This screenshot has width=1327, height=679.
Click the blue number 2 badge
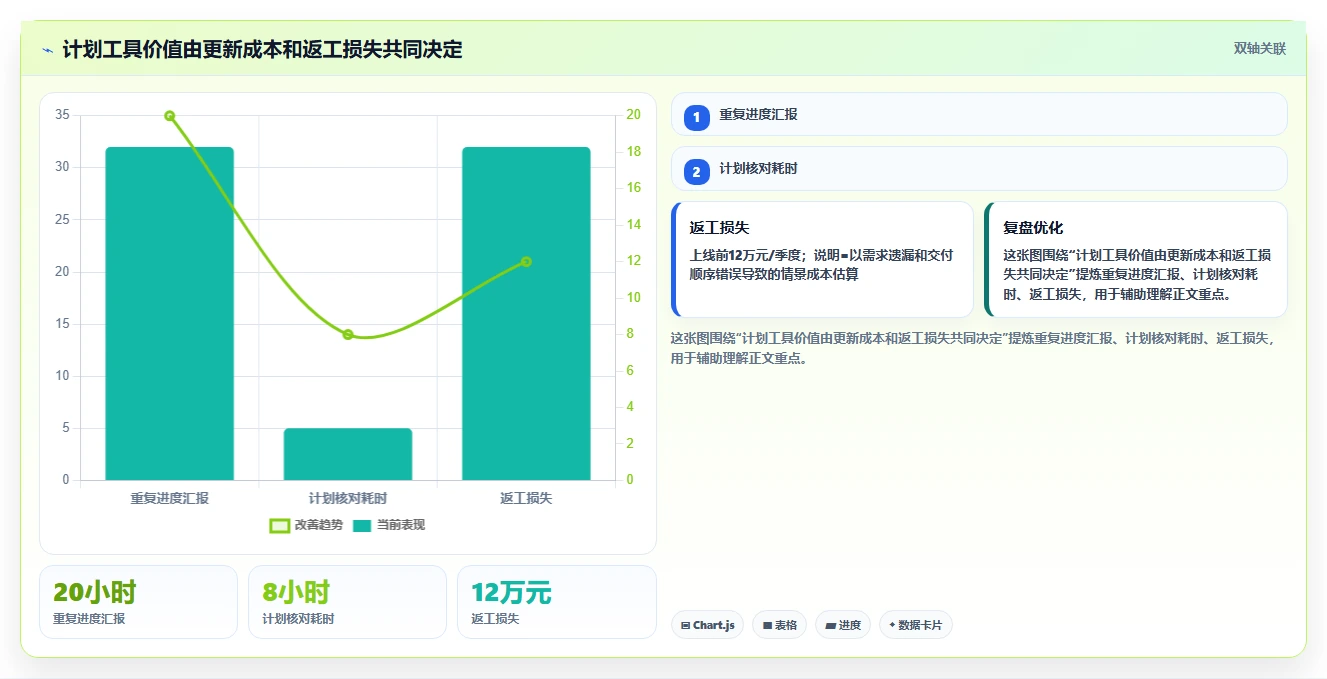click(696, 172)
